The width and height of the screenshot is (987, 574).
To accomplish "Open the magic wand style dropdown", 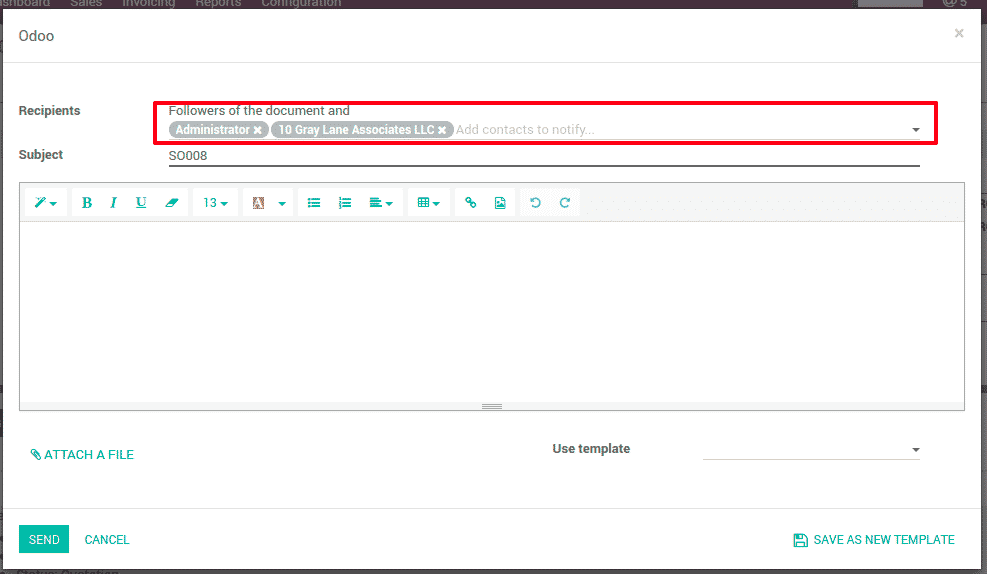I will pyautogui.click(x=46, y=203).
